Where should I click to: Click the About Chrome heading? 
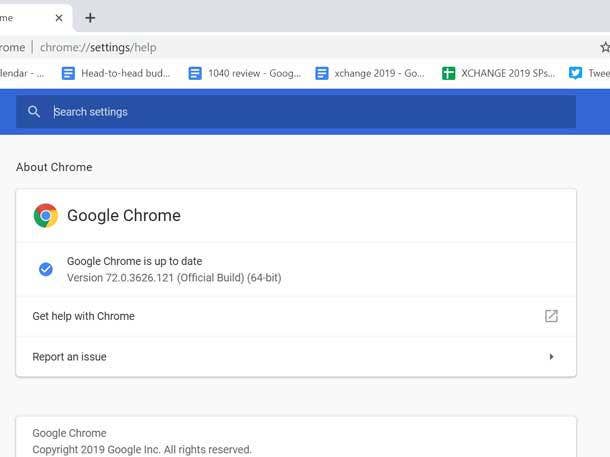54,167
